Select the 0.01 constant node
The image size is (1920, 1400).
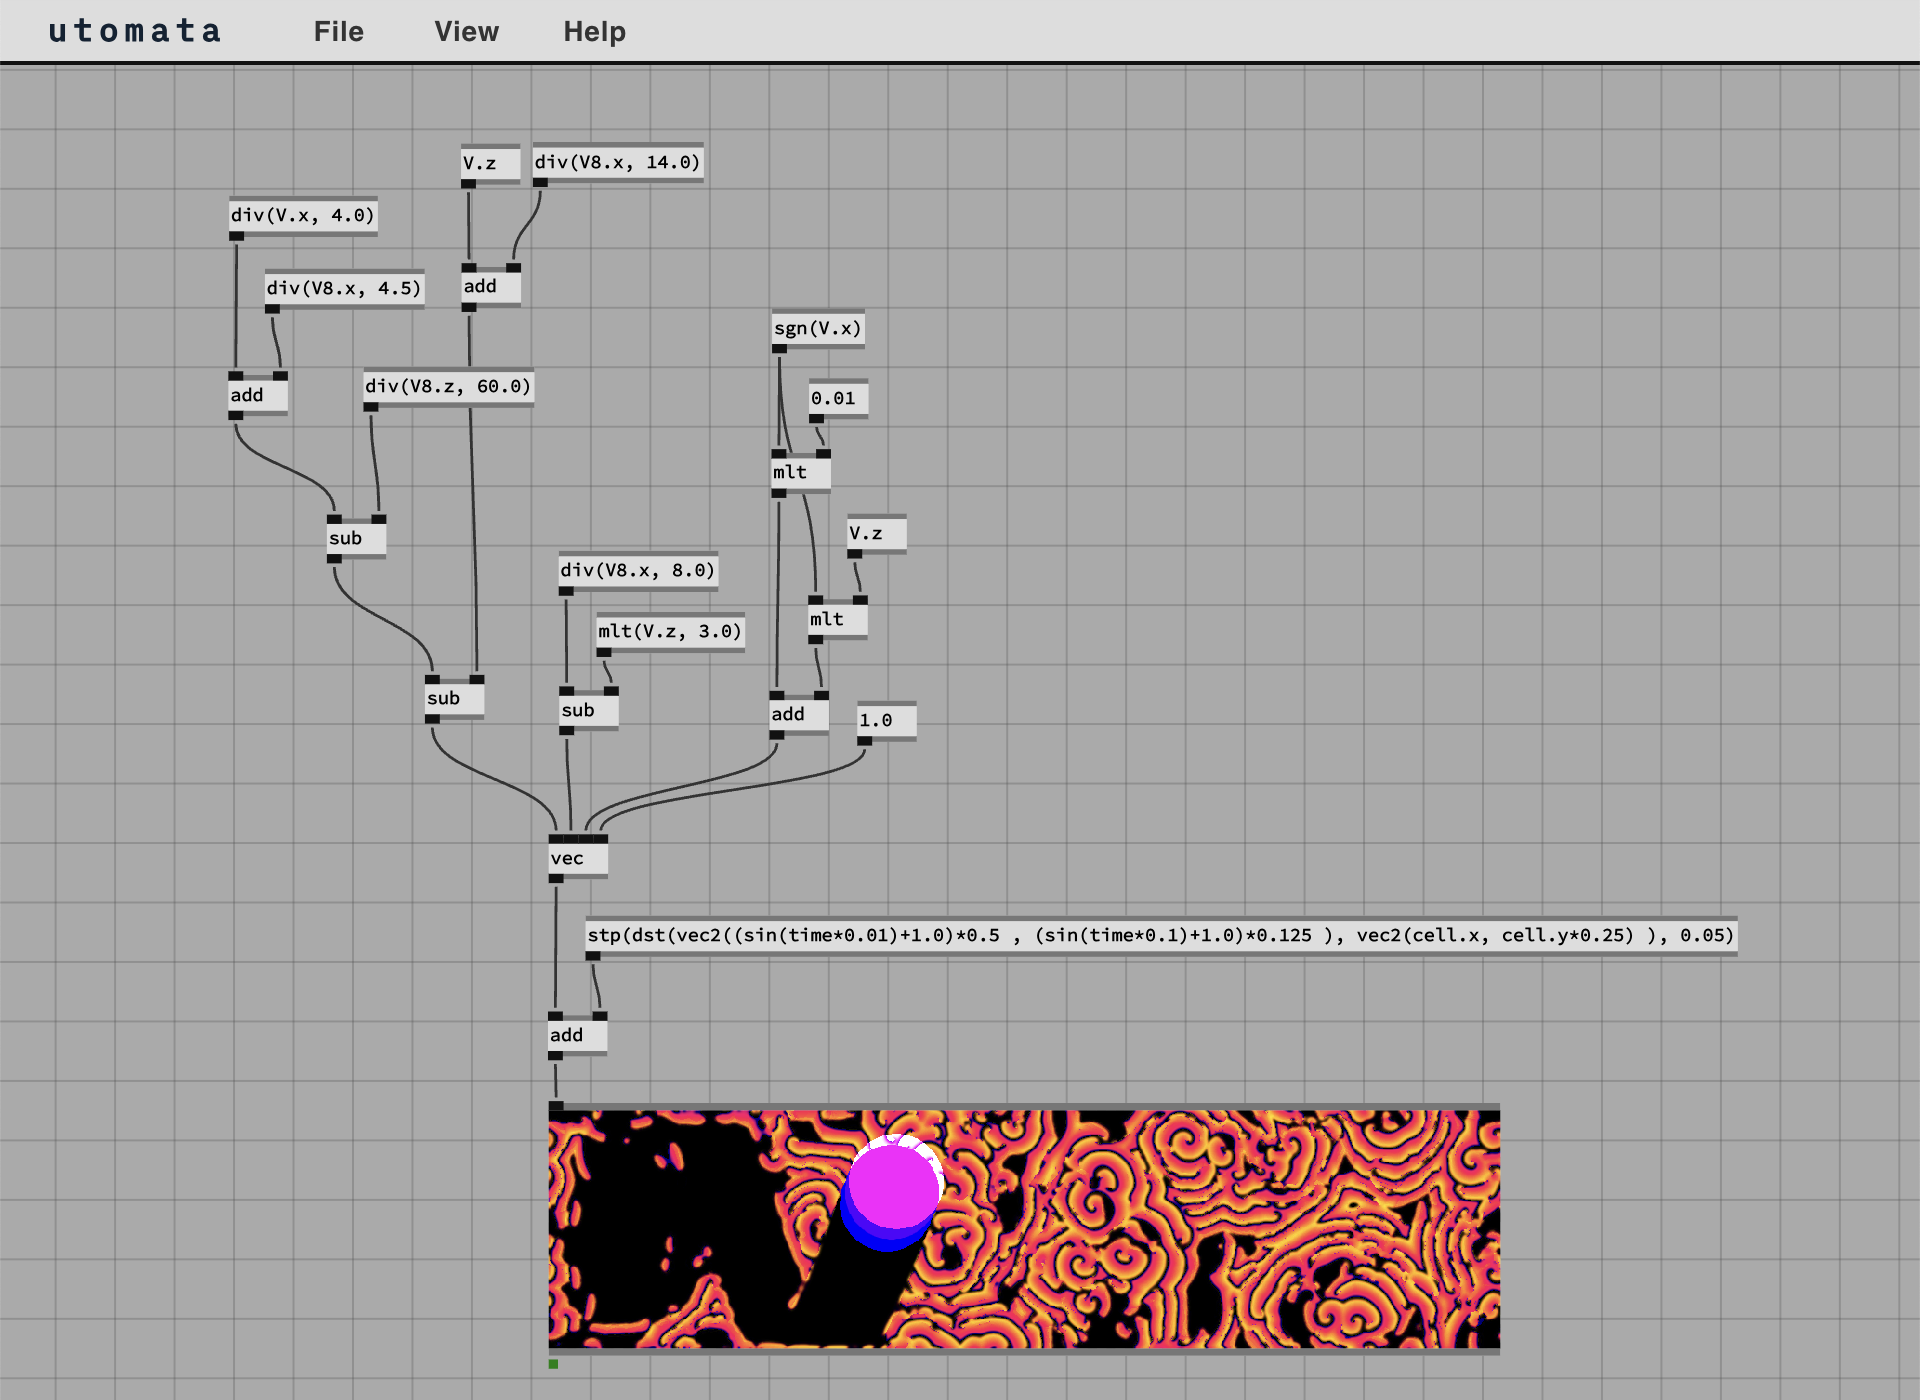(837, 399)
